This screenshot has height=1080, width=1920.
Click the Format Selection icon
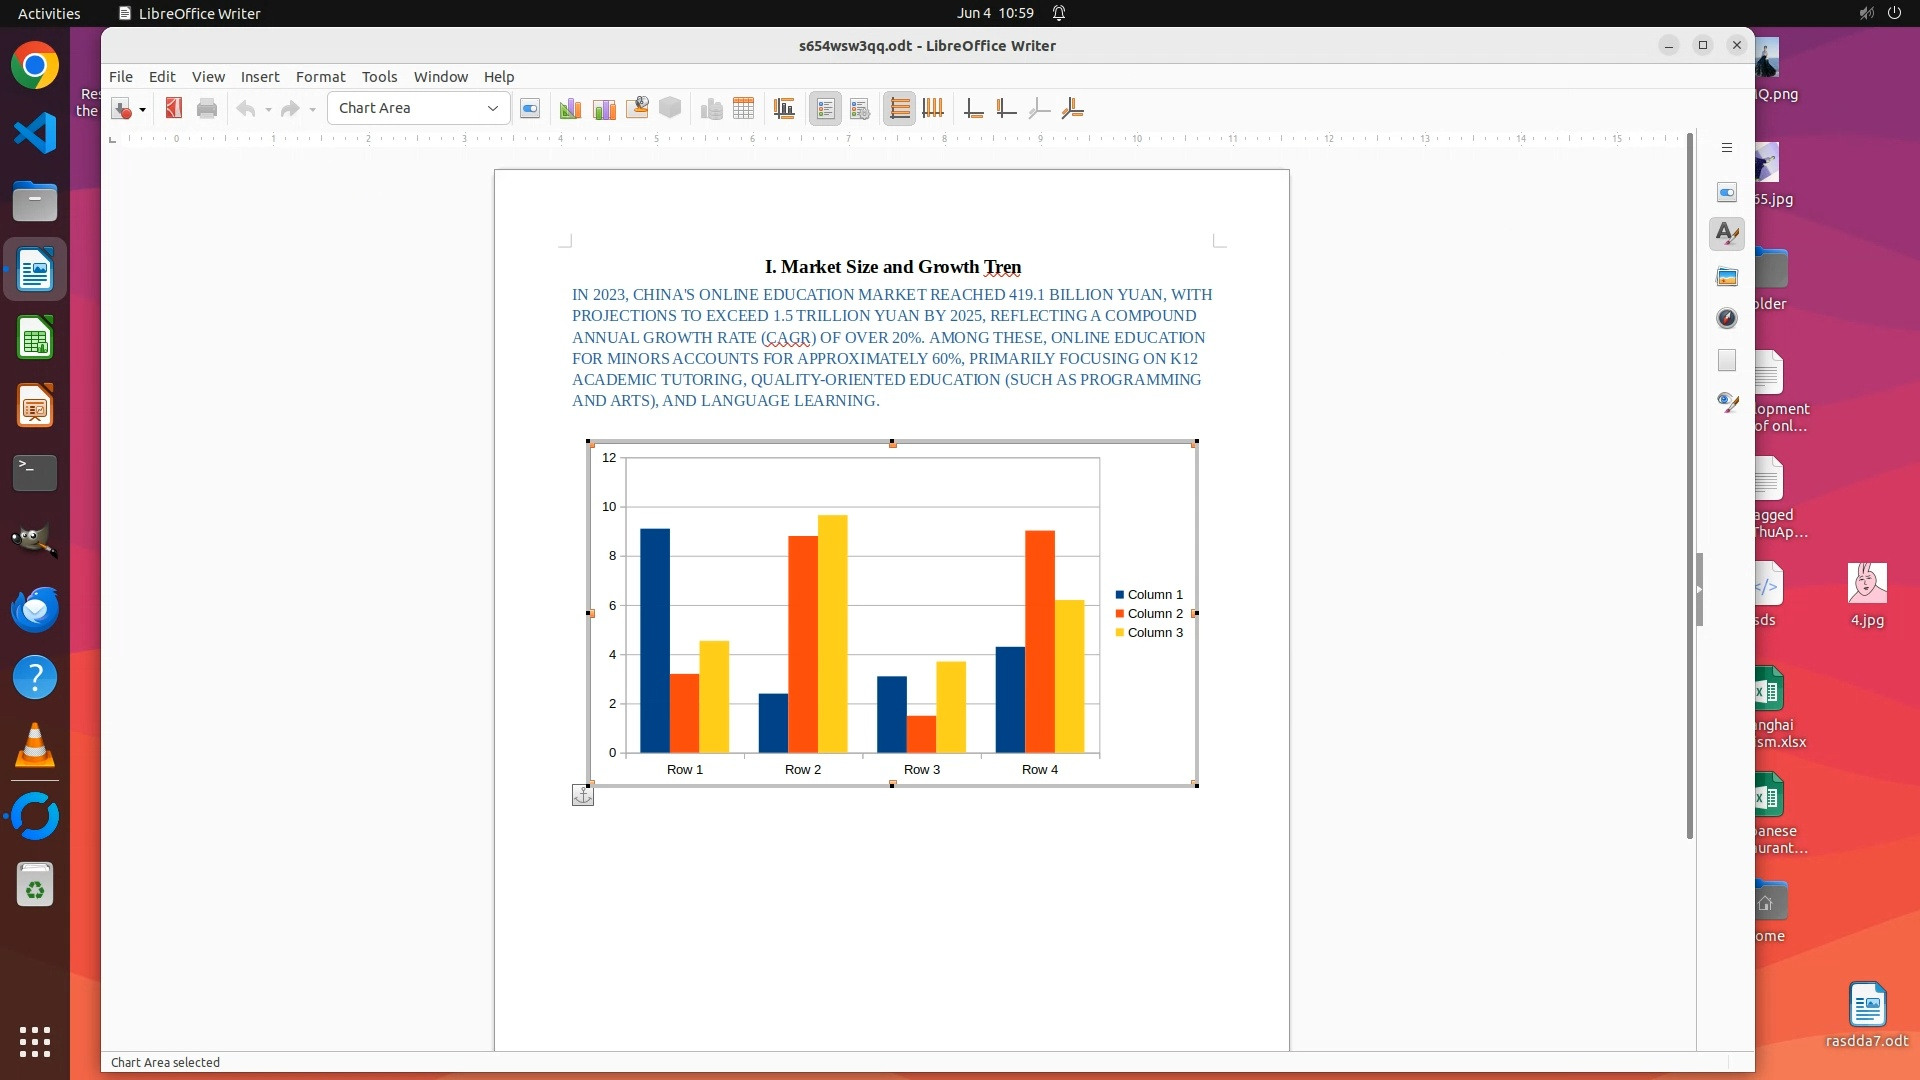[530, 109]
